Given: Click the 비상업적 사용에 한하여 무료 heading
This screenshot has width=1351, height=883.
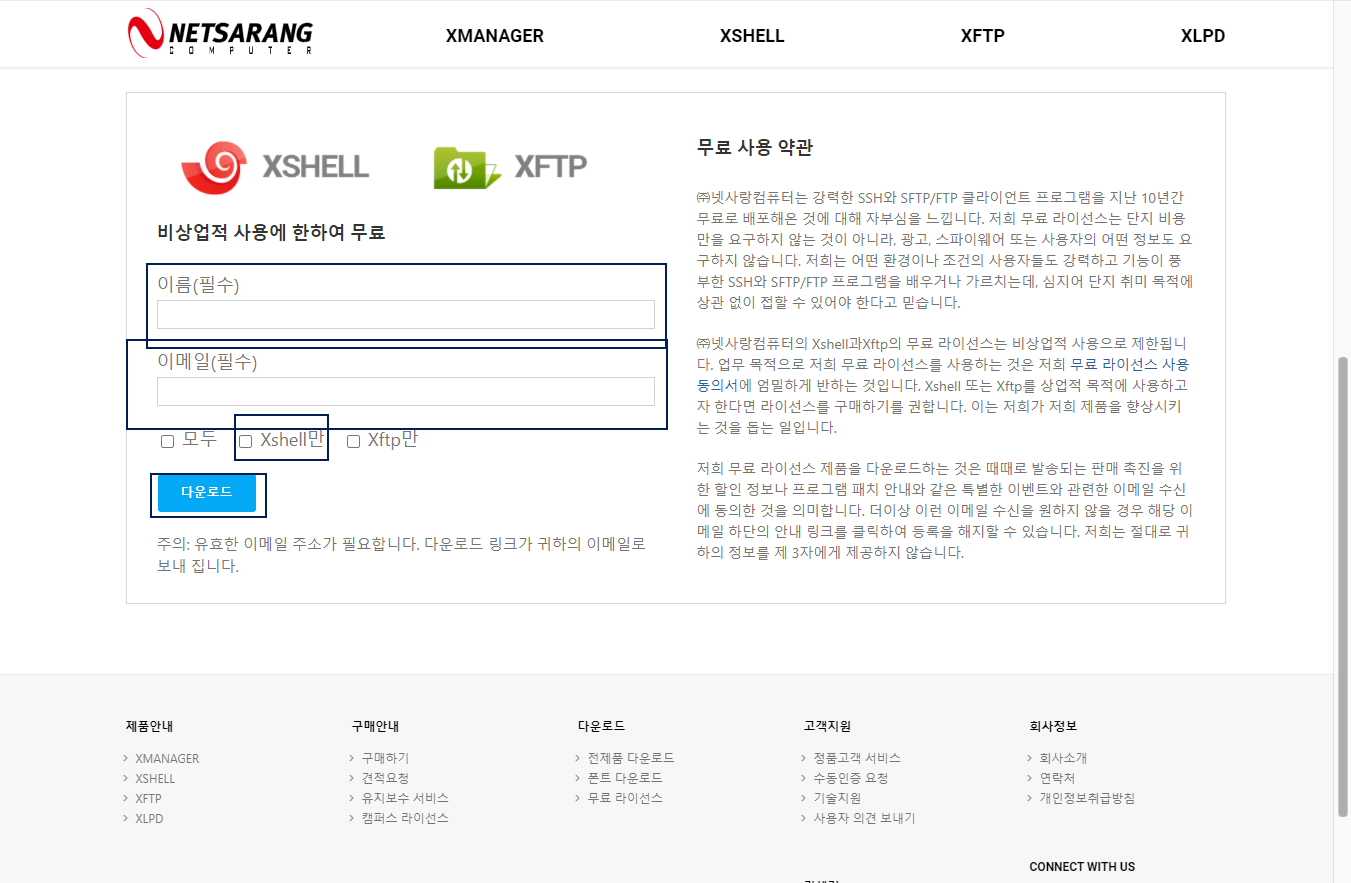Looking at the screenshot, I should click(271, 233).
